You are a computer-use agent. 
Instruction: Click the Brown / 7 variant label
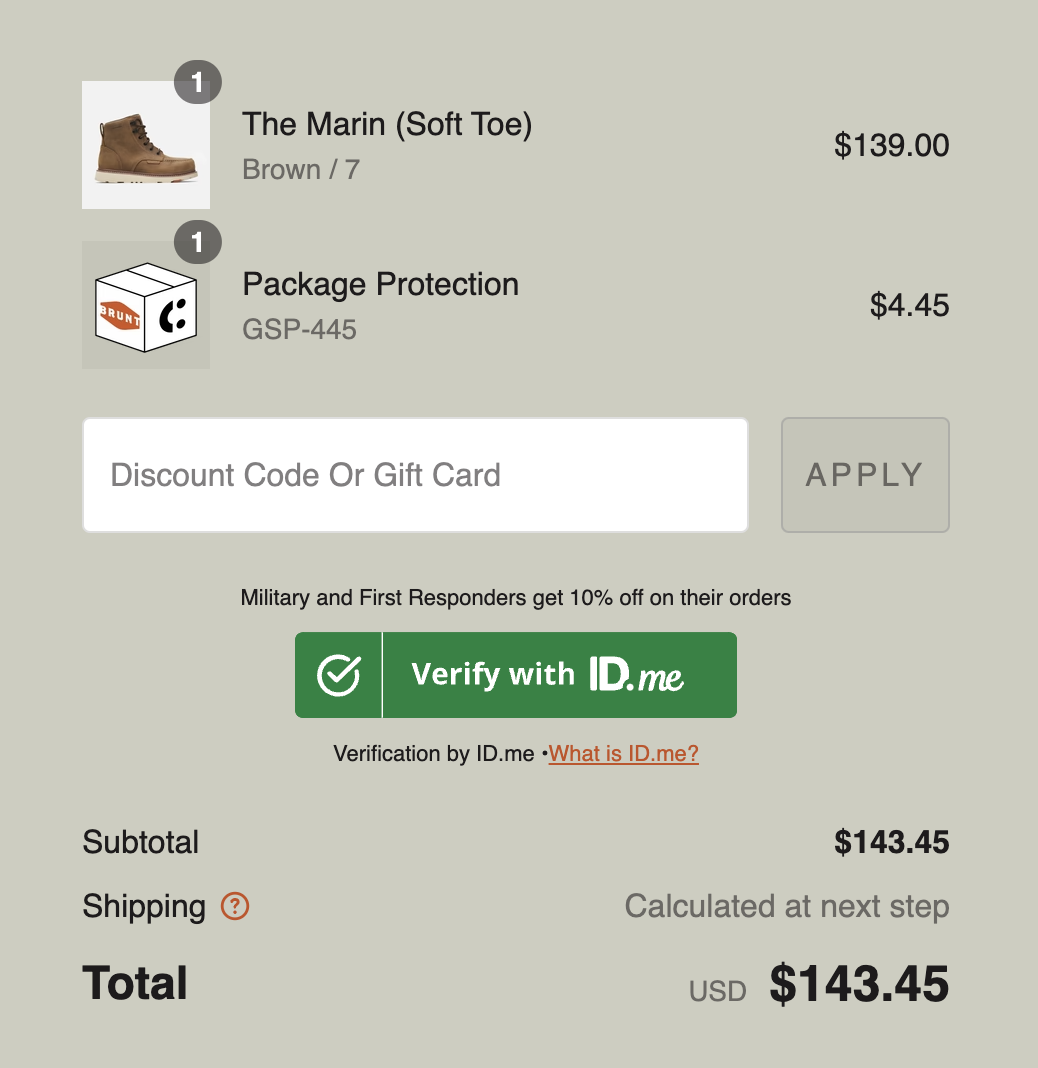(300, 169)
